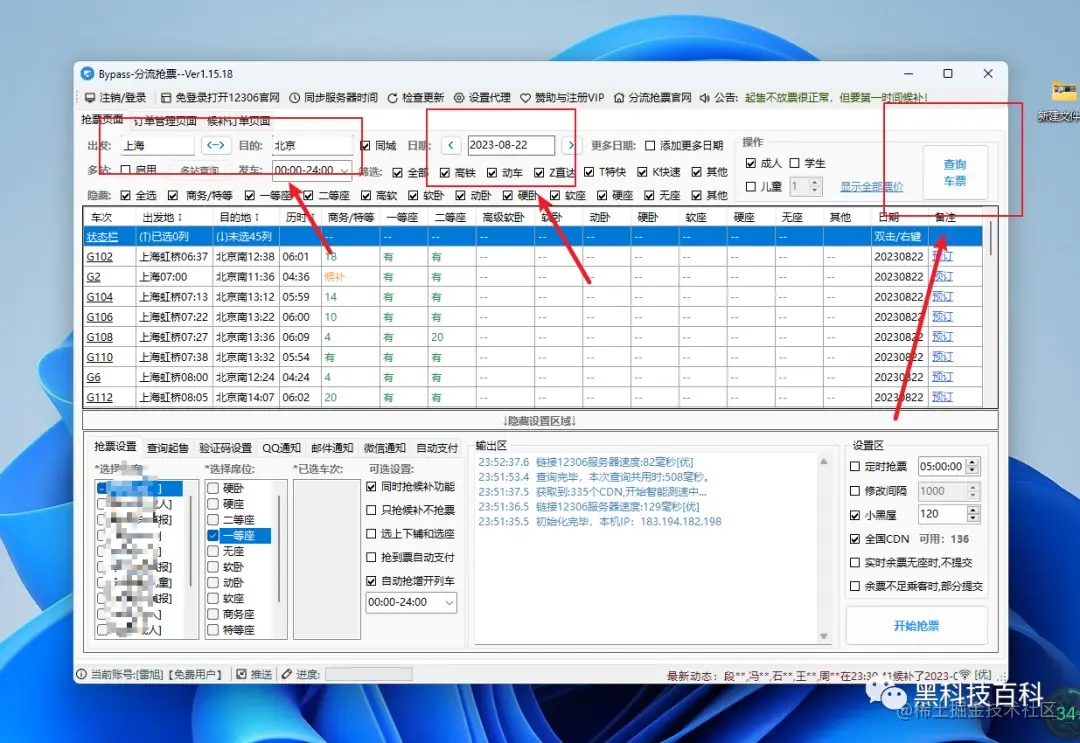Enable the 儿童 checkbox
The width and height of the screenshot is (1080, 743).
(751, 187)
